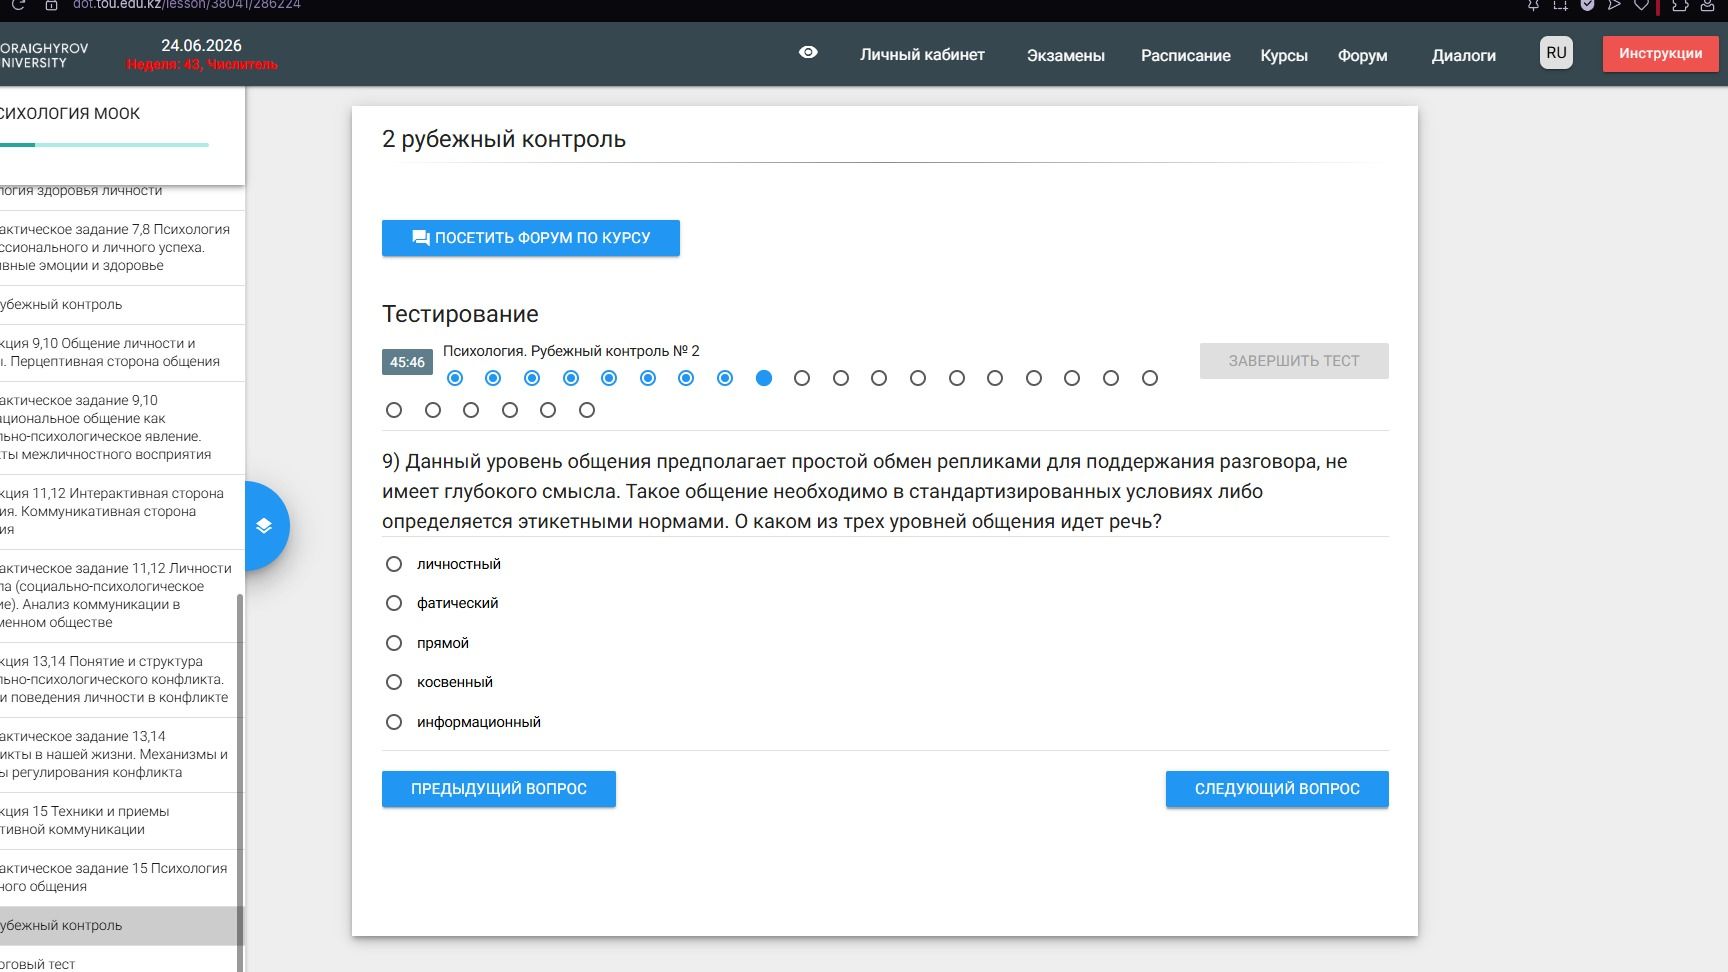Go to 'Экзамены' in the top navigation
Screen dimensions: 1728x972
(1065, 56)
